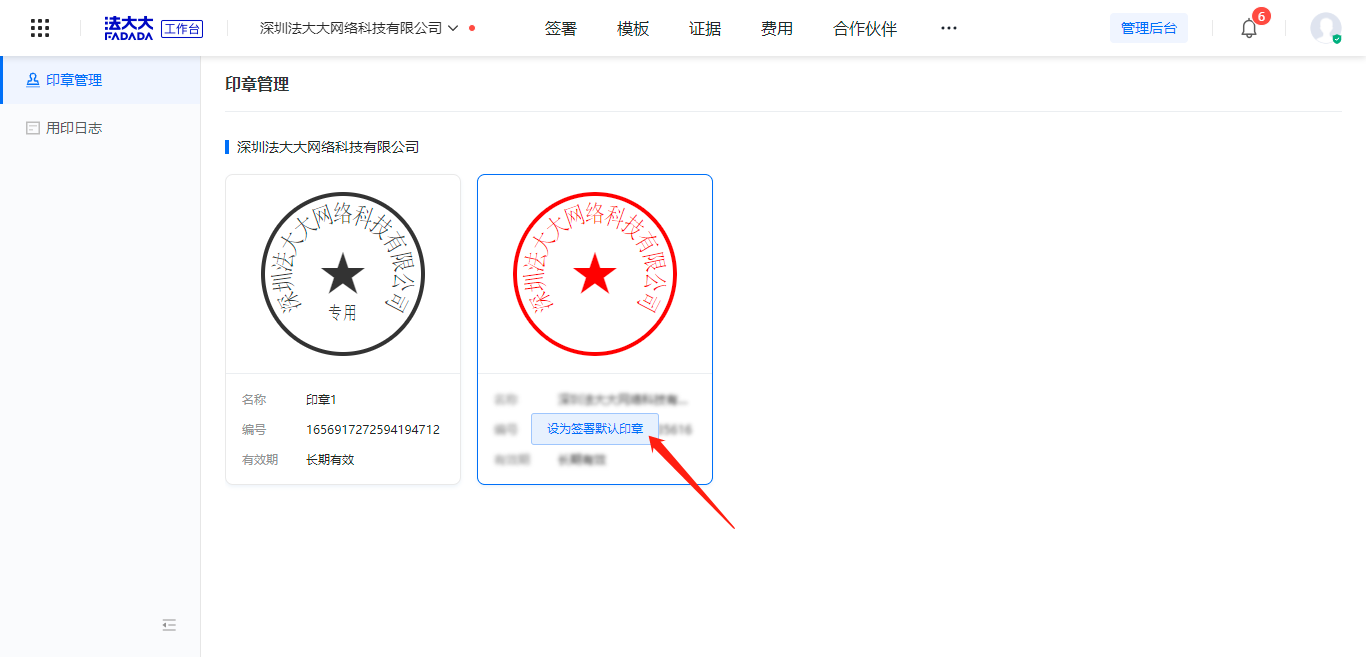This screenshot has width=1366, height=657.
Task: Click the 有效期 label on 印章1 card
Action: [x=260, y=460]
